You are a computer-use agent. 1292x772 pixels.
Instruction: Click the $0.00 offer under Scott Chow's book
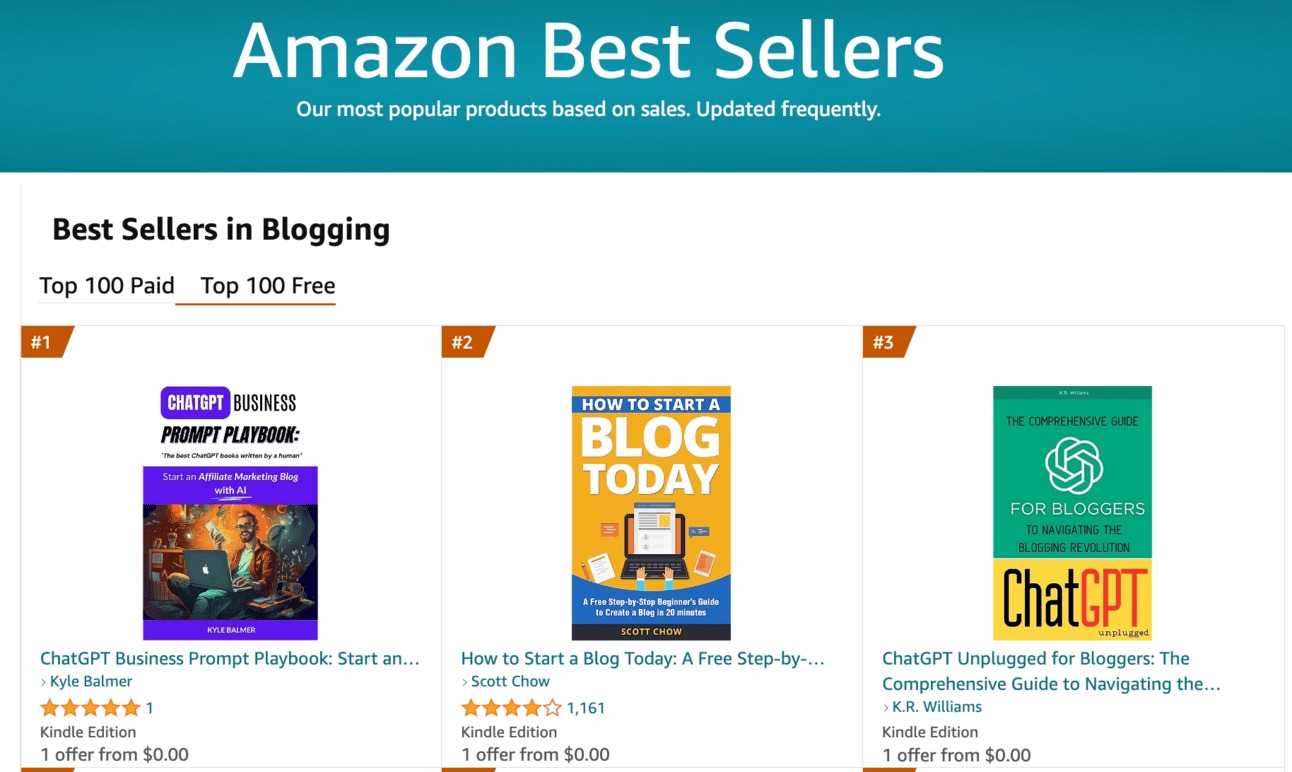click(535, 755)
